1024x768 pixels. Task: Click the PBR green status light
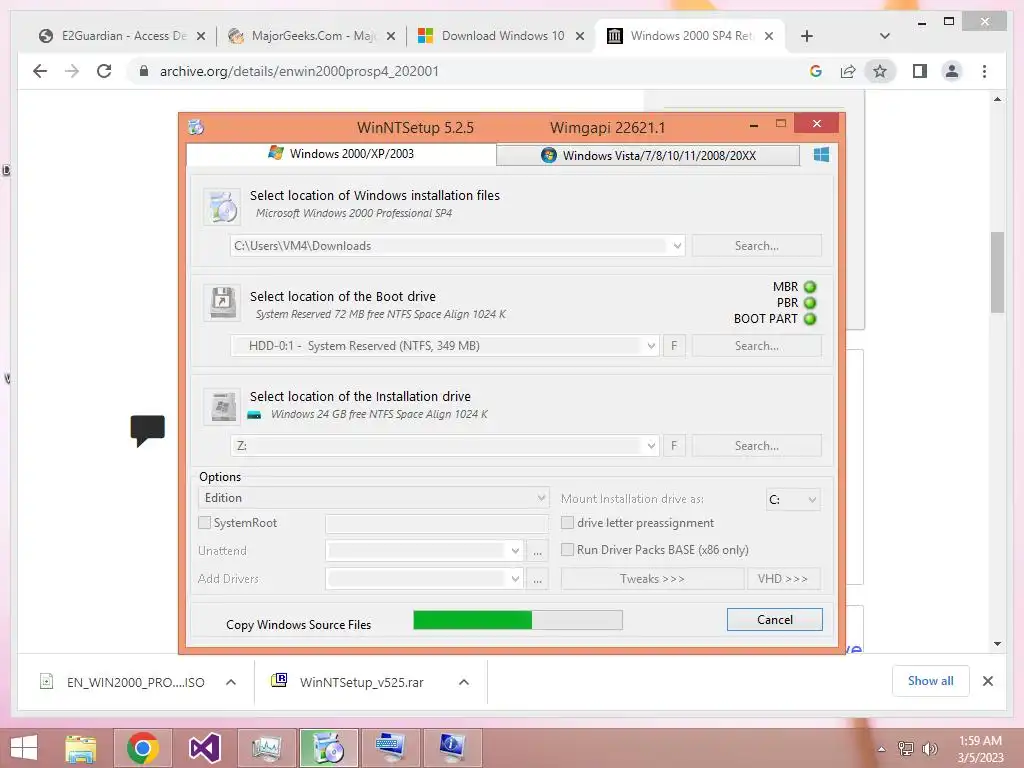click(x=810, y=303)
